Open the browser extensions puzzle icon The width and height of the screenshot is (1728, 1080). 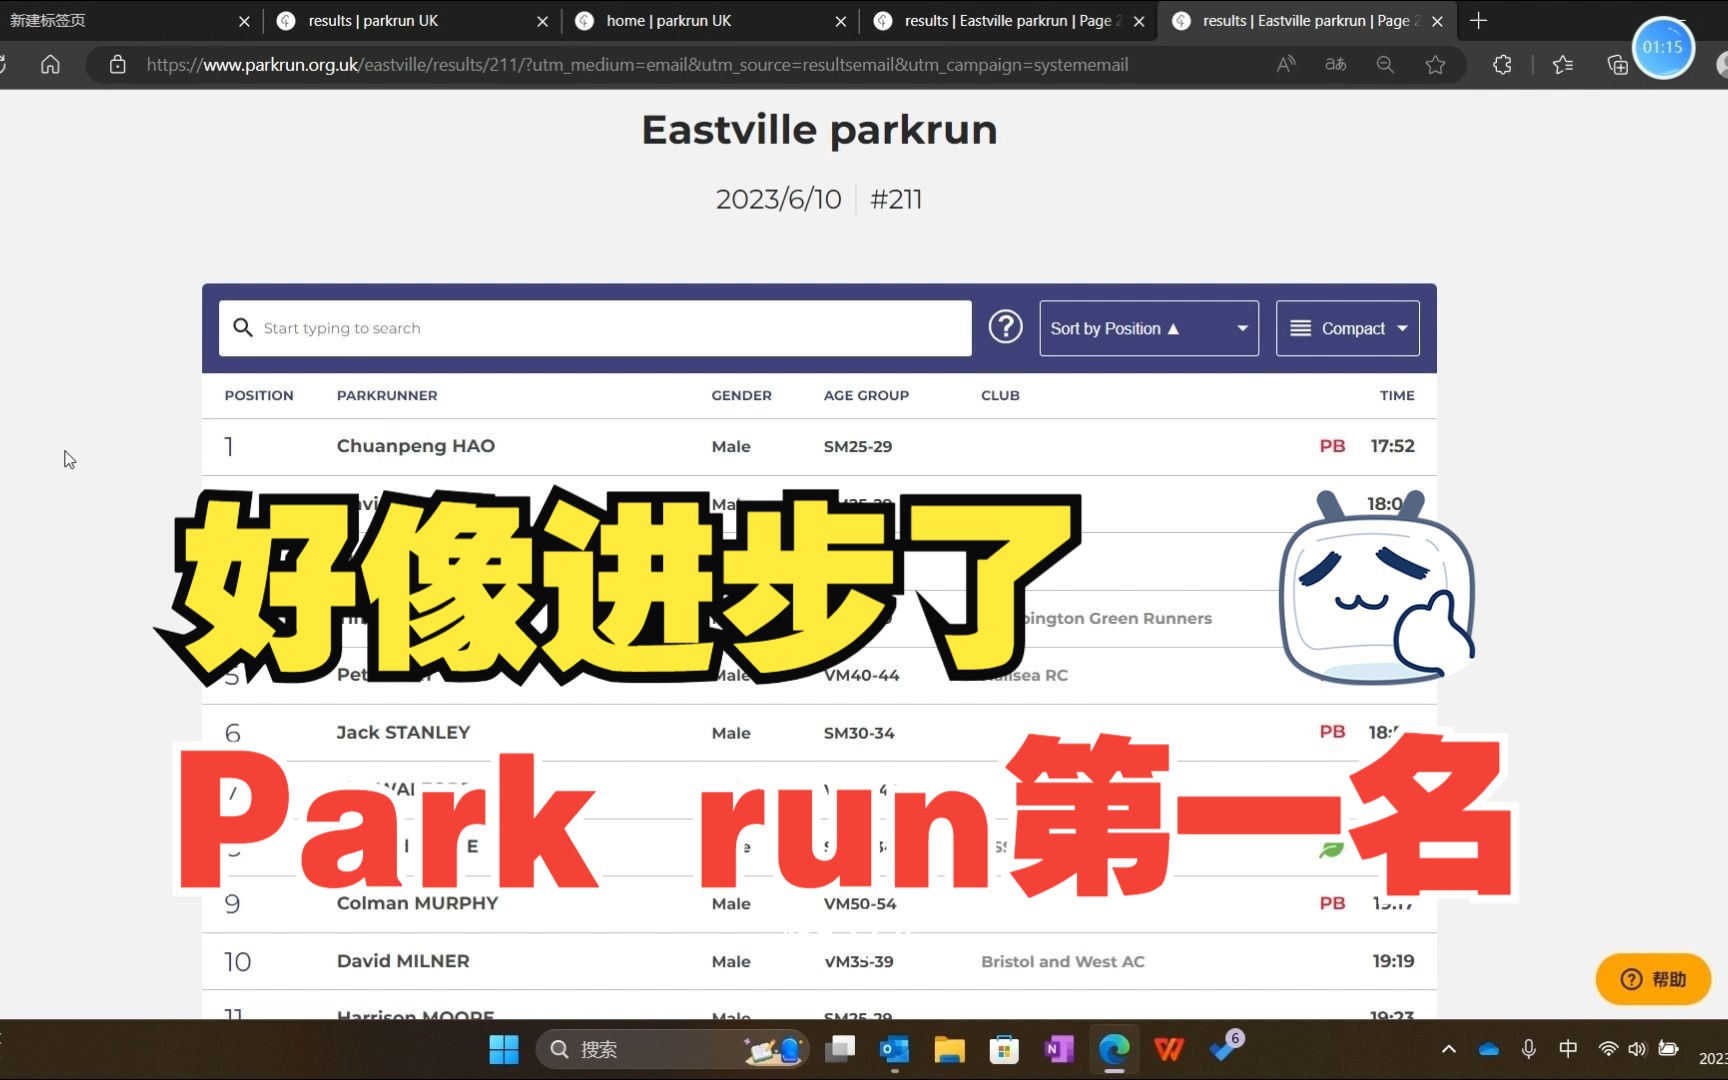tap(1502, 65)
